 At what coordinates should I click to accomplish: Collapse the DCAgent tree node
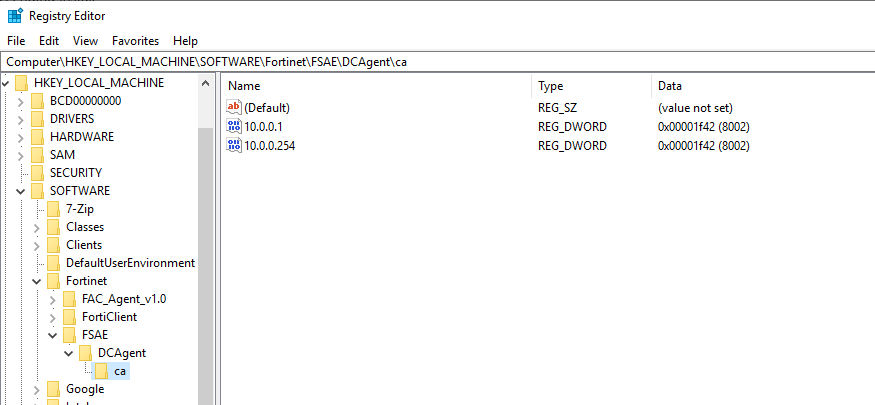pos(68,353)
